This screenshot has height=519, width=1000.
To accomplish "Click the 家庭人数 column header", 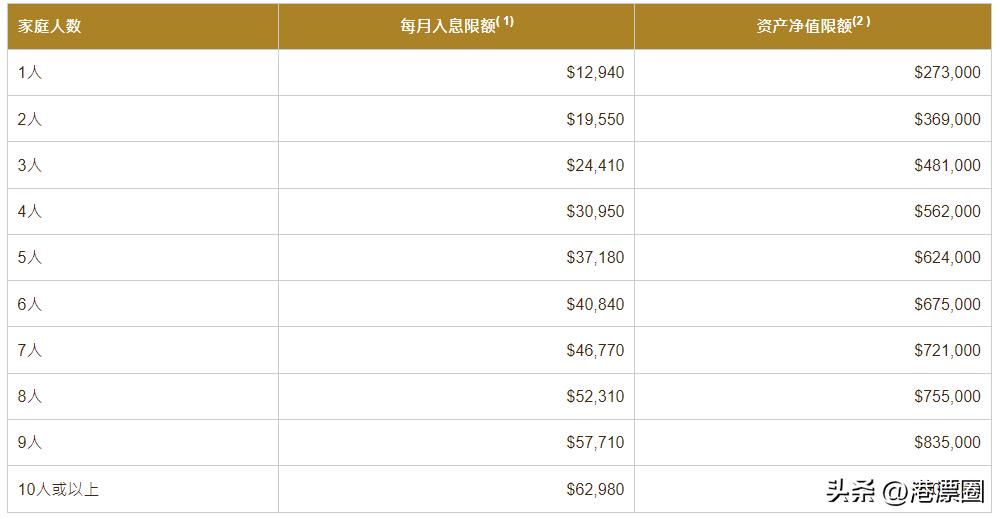I will click(49, 27).
